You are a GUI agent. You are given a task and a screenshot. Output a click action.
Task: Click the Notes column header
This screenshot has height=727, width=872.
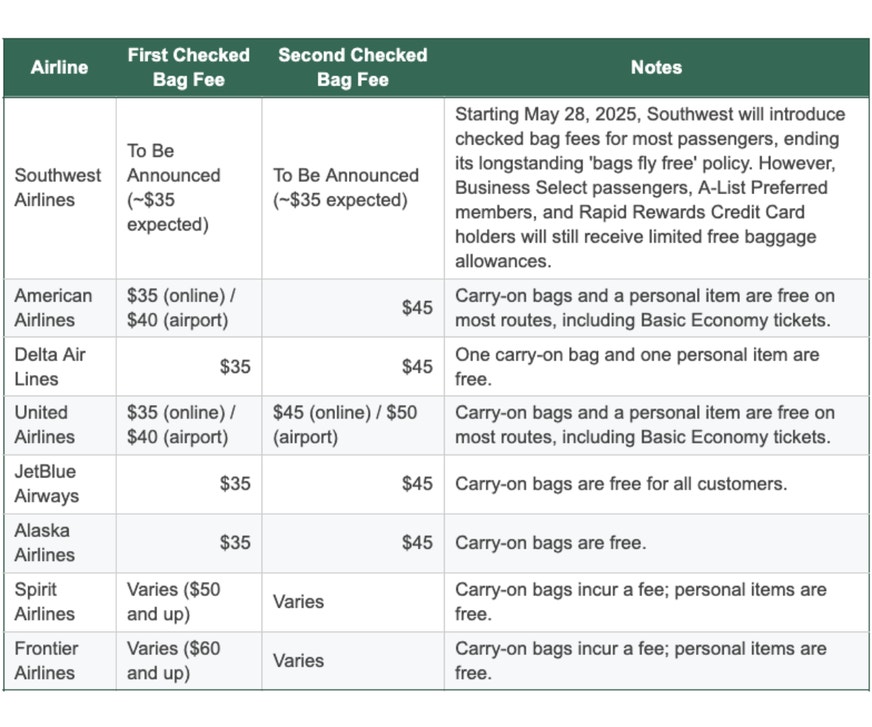[x=656, y=67]
